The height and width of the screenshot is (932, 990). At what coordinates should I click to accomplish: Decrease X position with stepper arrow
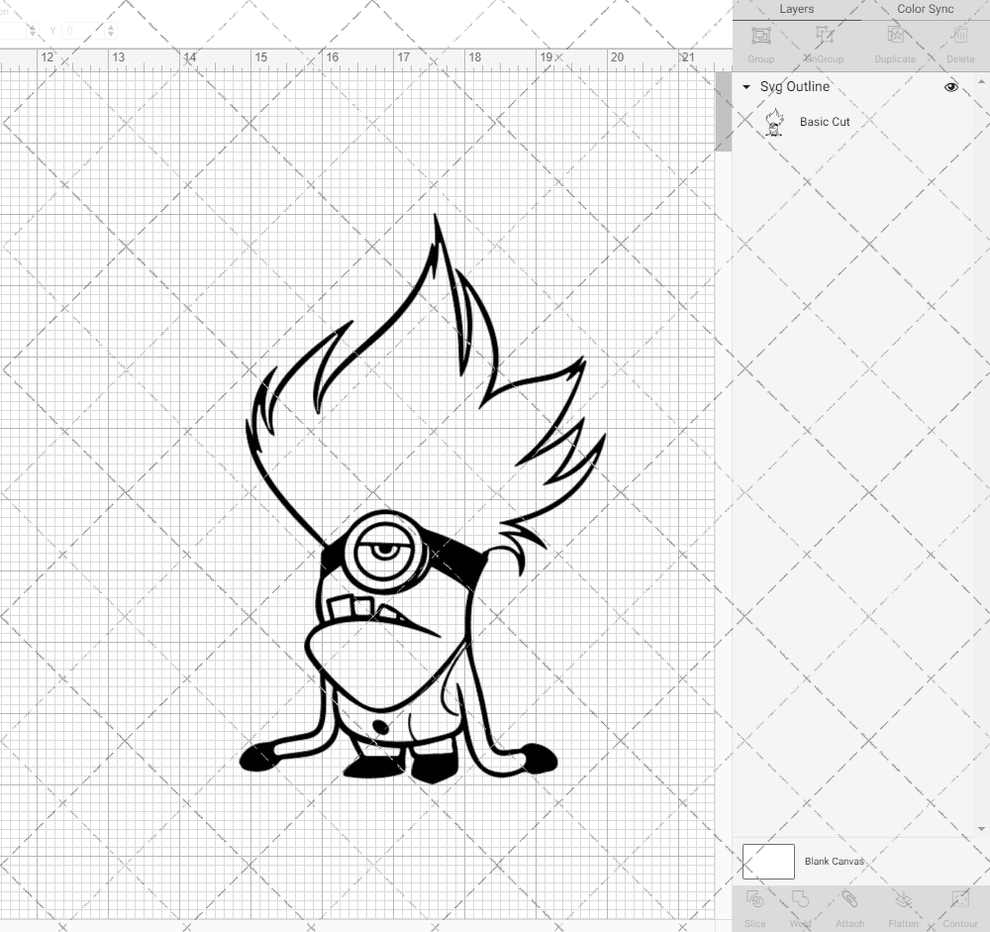point(32,34)
